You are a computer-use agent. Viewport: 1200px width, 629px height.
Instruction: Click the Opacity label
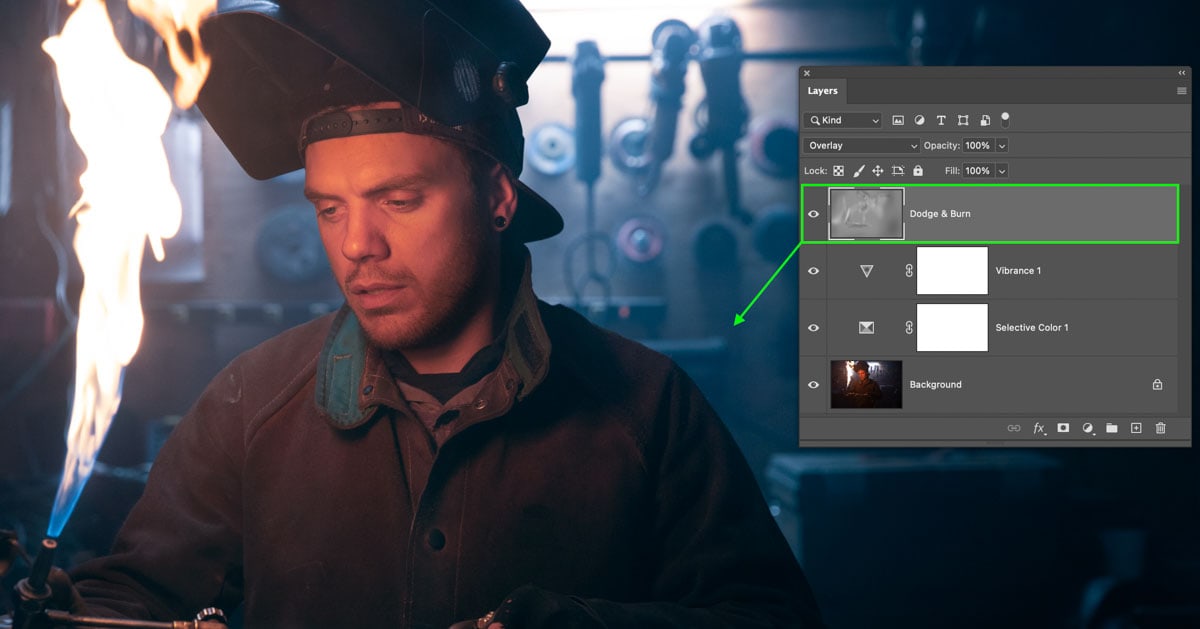click(941, 146)
